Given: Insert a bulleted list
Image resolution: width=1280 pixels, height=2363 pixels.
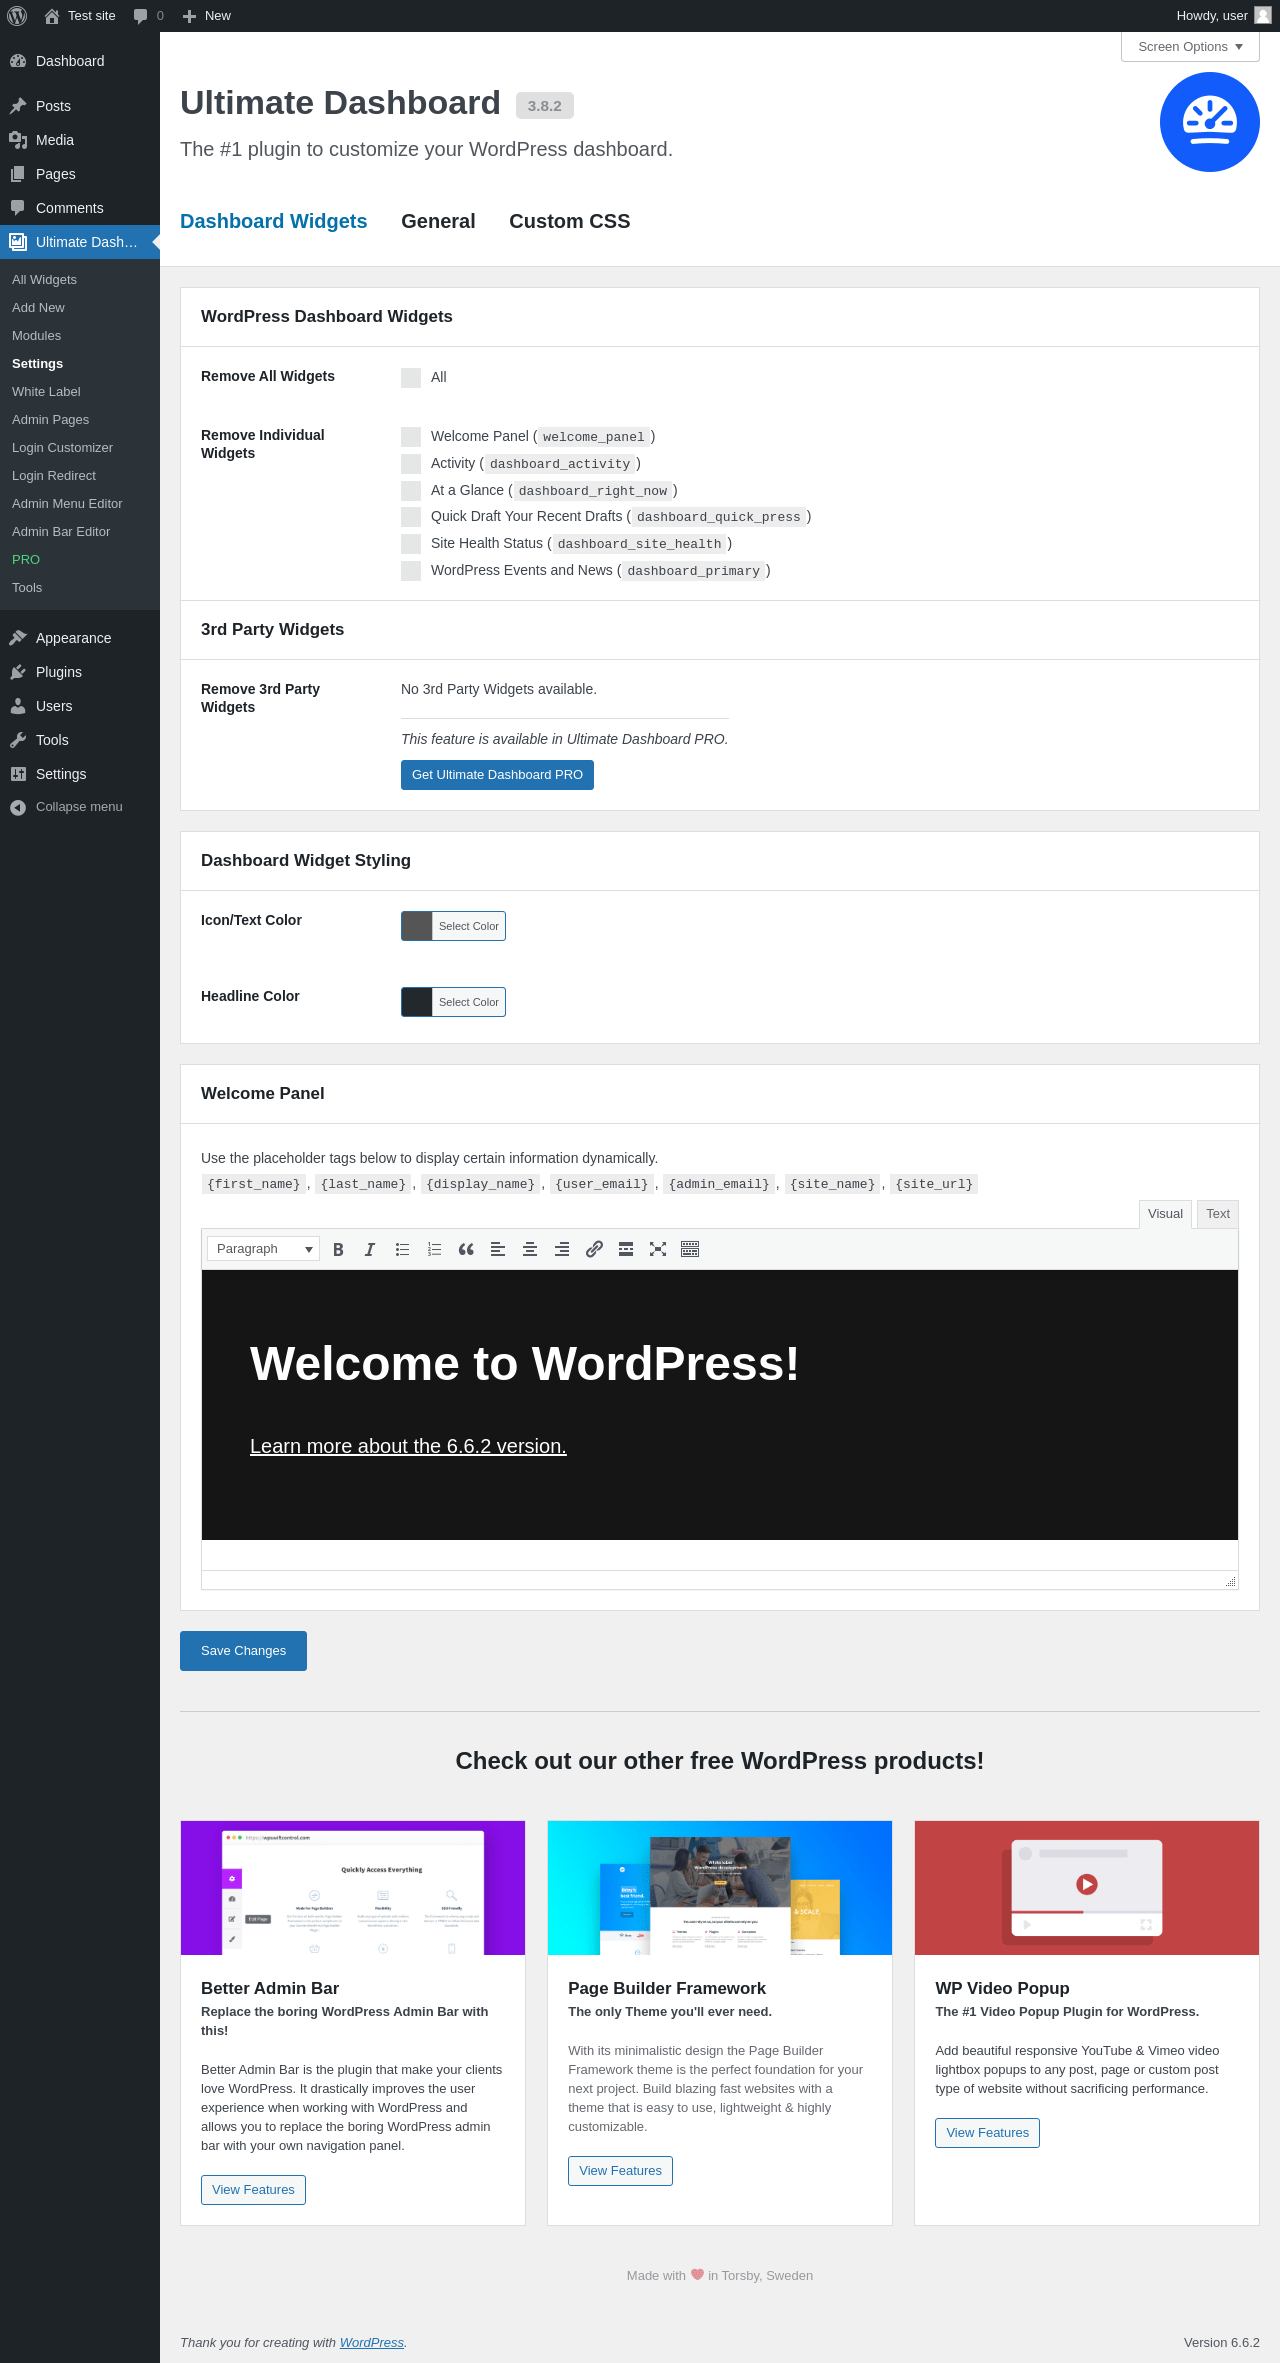Looking at the screenshot, I should click(402, 1249).
